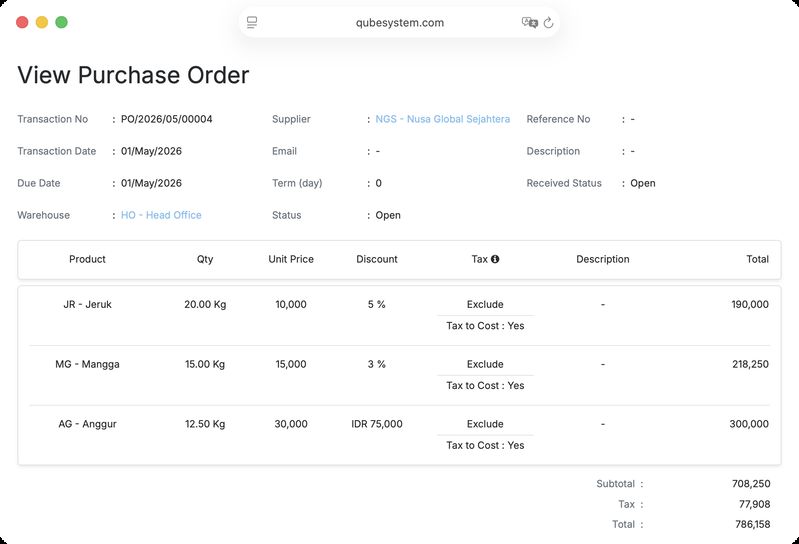799x544 pixels.
Task: Click the Total column header
Action: 757,259
